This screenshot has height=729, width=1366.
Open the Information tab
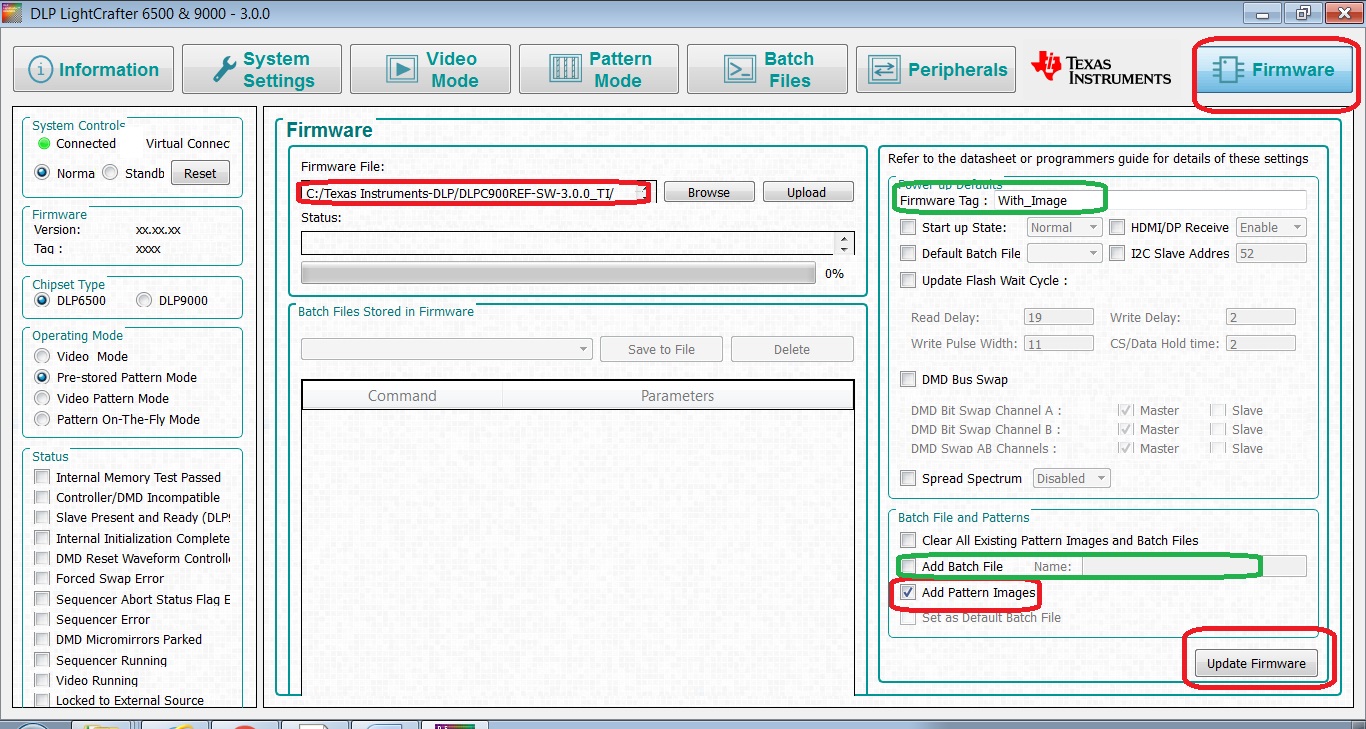pos(94,70)
